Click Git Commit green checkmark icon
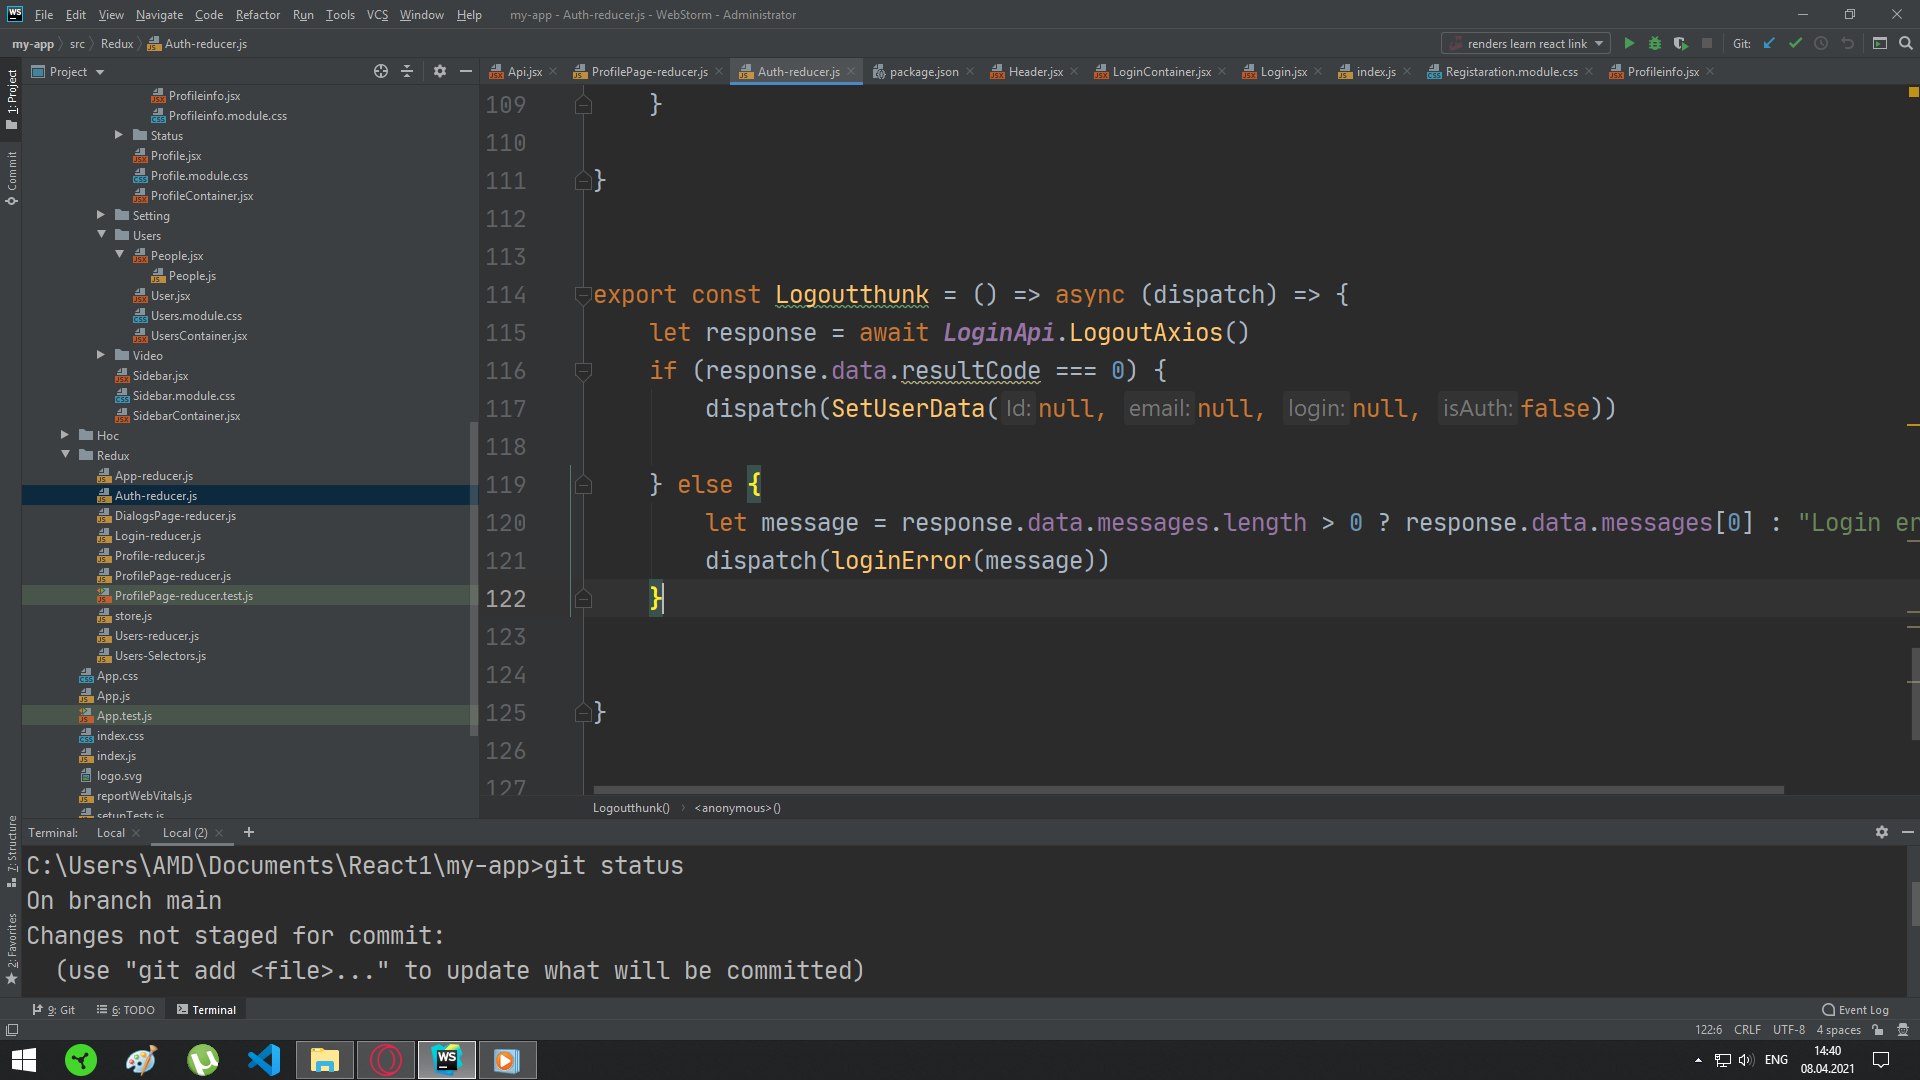Screen dimensions: 1920x1080 click(1795, 43)
